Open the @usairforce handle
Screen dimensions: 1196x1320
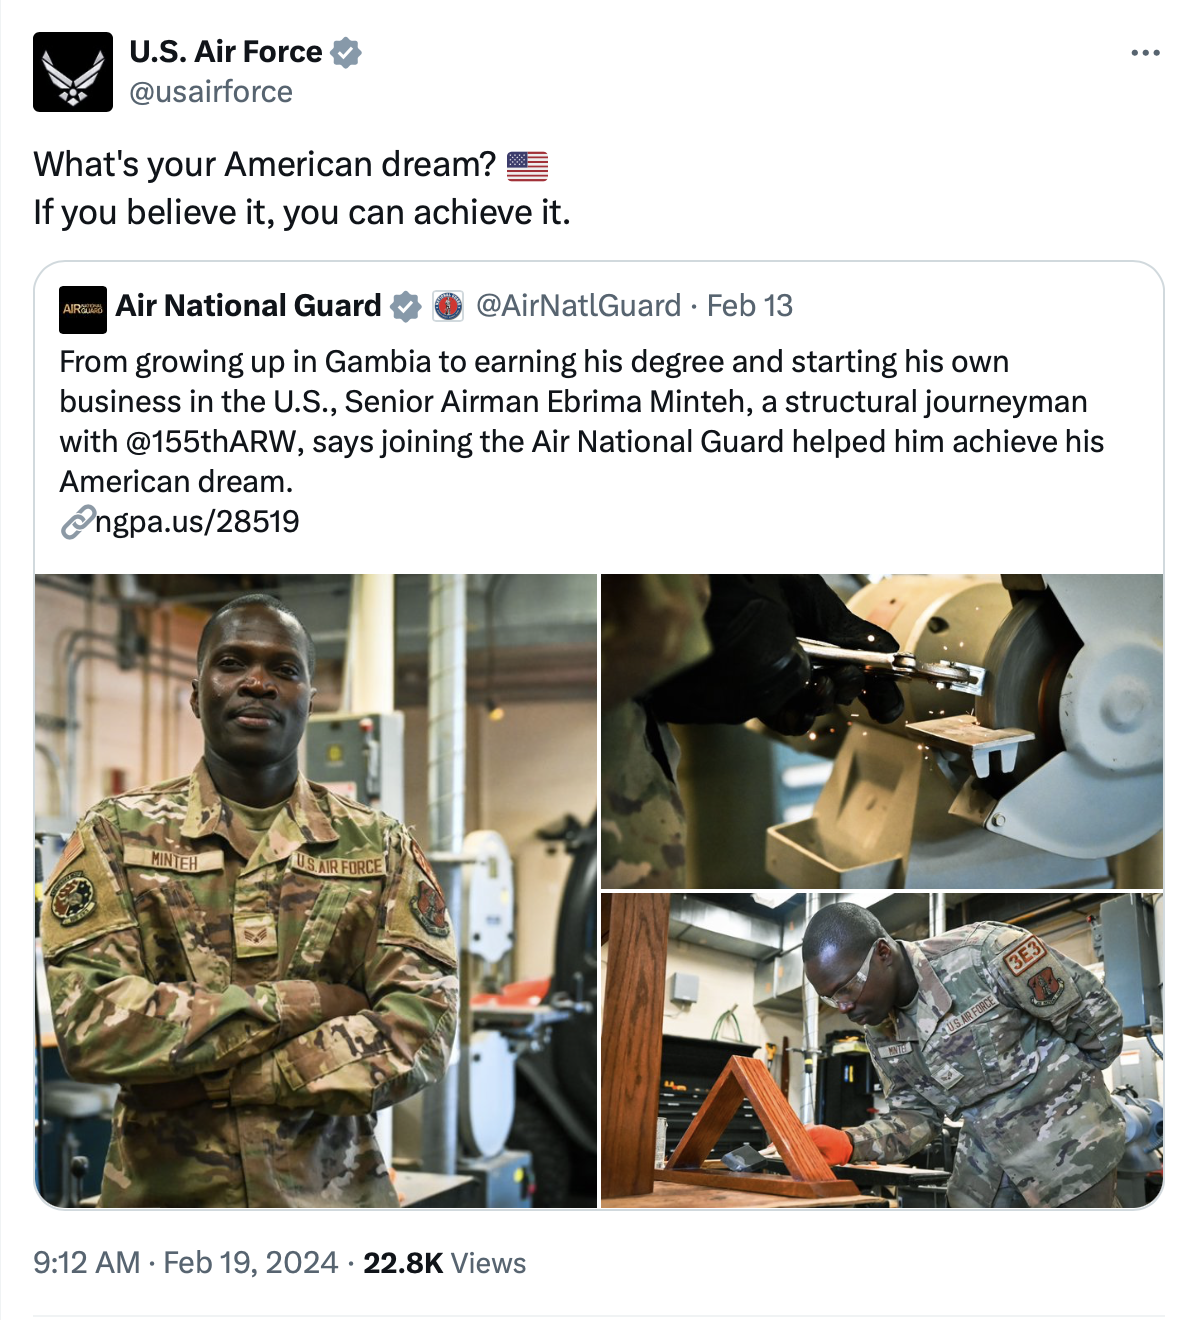211,92
